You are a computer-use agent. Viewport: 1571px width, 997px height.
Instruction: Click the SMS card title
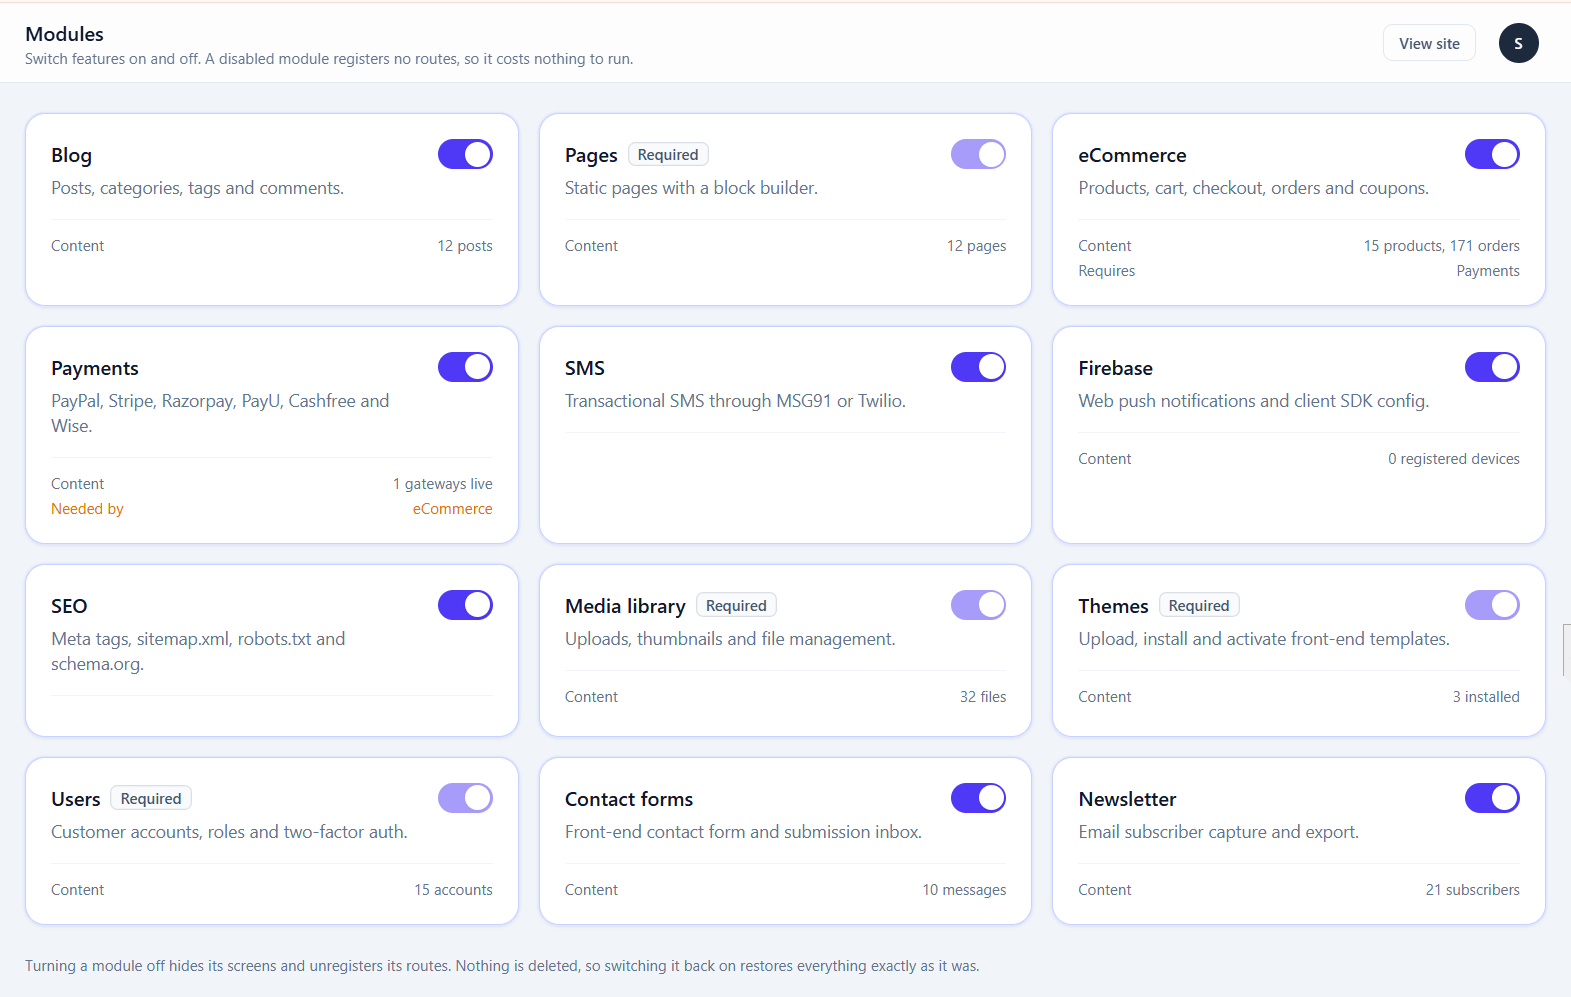coord(585,368)
